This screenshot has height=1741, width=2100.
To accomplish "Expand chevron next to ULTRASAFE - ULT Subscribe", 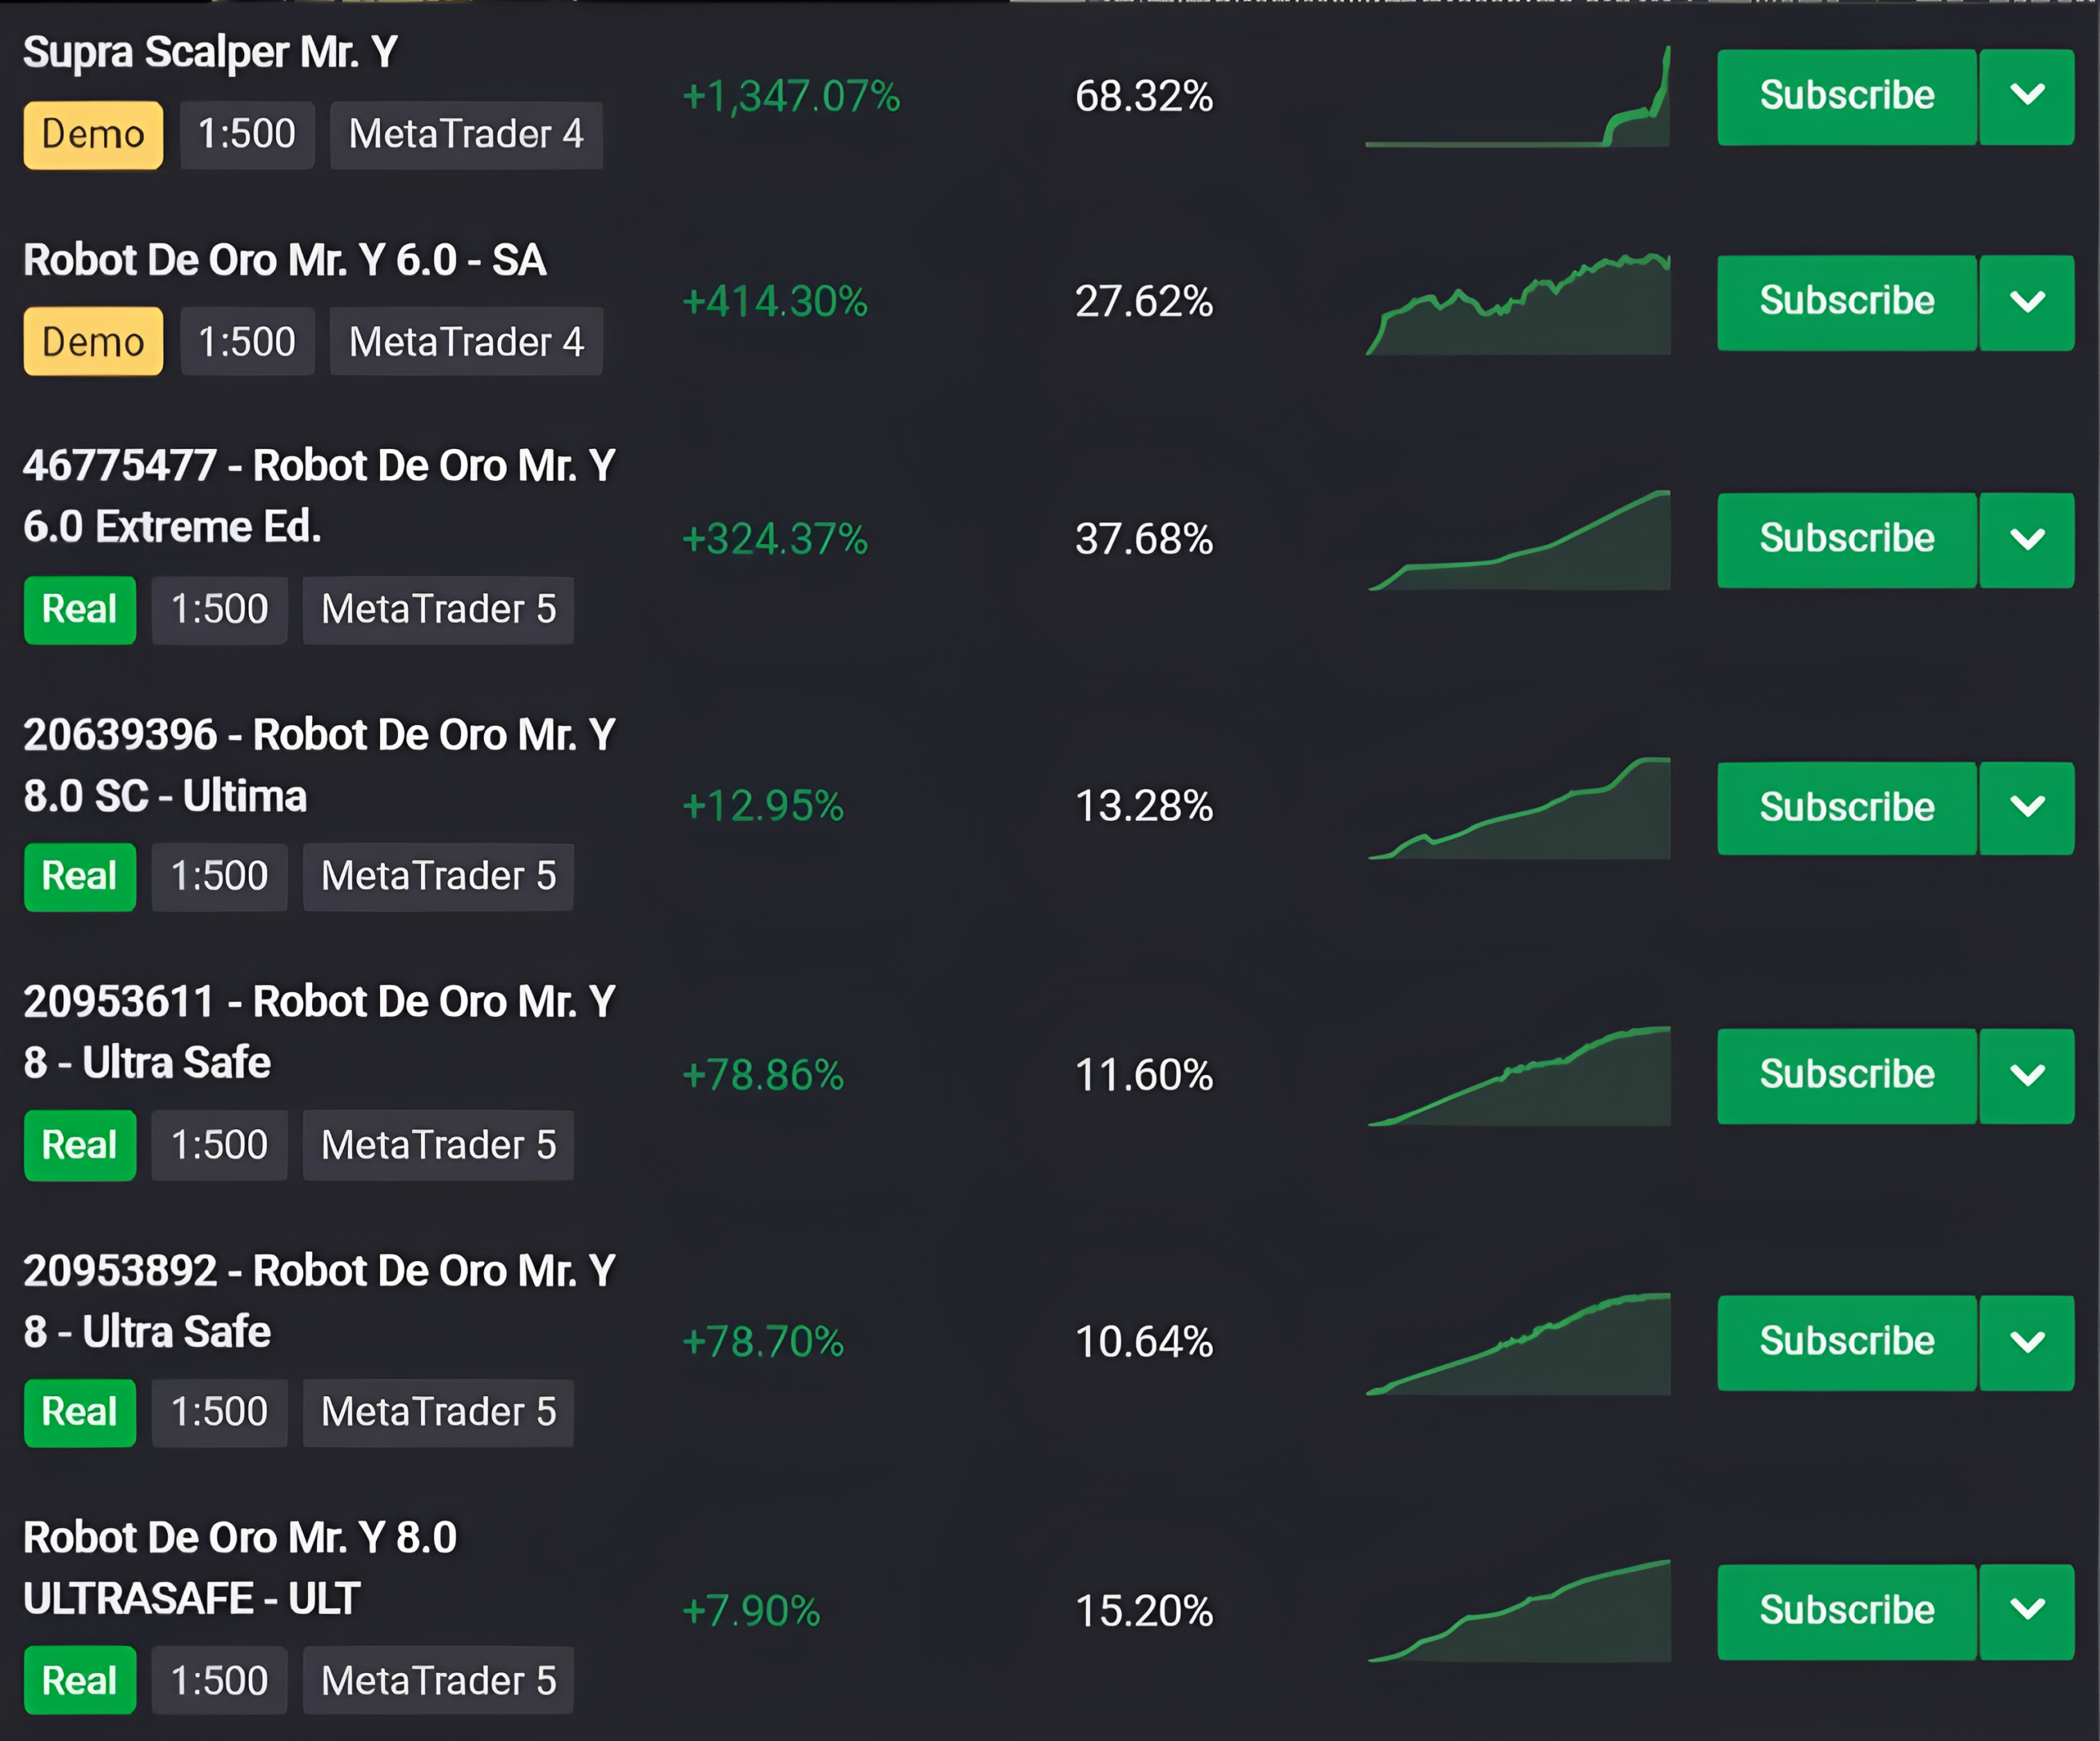I will tap(2027, 1612).
